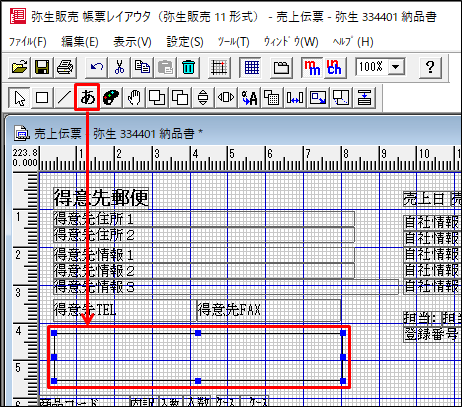Select the 得意先TEL field
Image resolution: width=462 pixels, height=407 pixels.
click(x=125, y=310)
